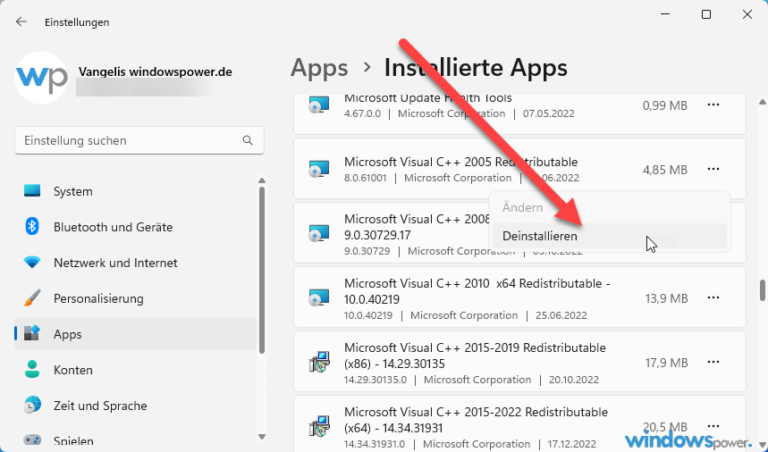Click the Zeit und Sprache globe icon

click(32, 405)
